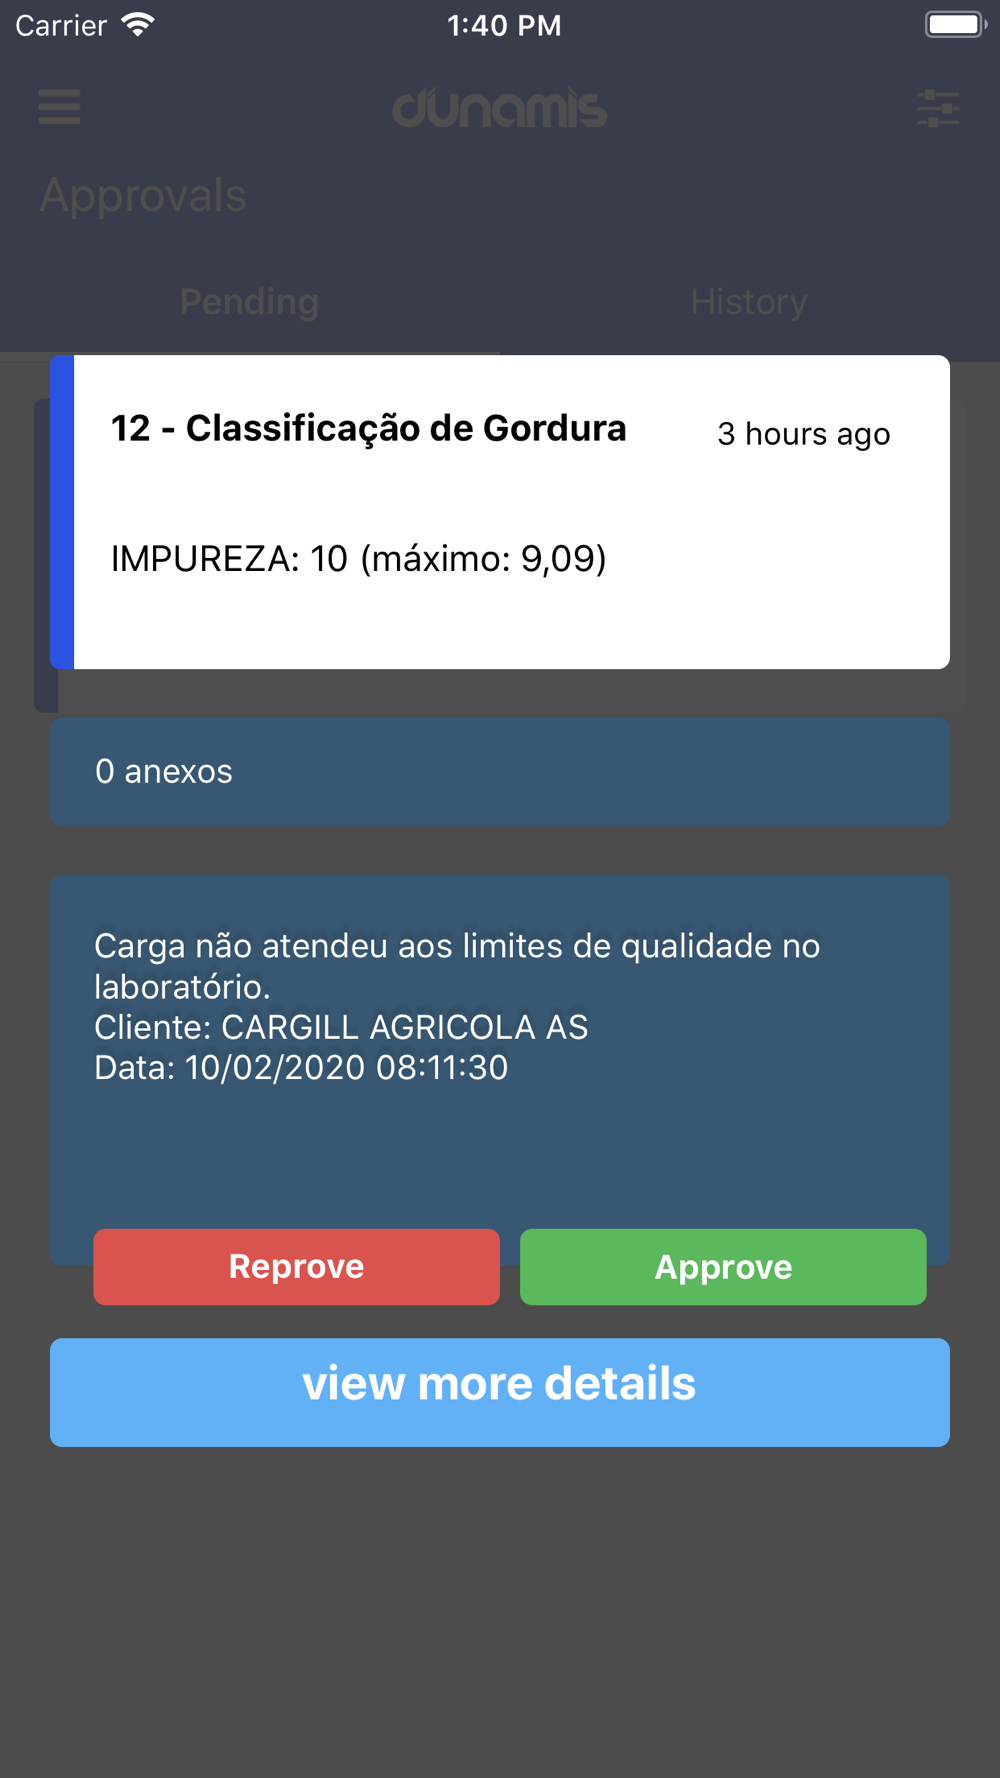This screenshot has width=1000, height=1778.
Task: Switch to the Pending tab
Action: click(250, 302)
